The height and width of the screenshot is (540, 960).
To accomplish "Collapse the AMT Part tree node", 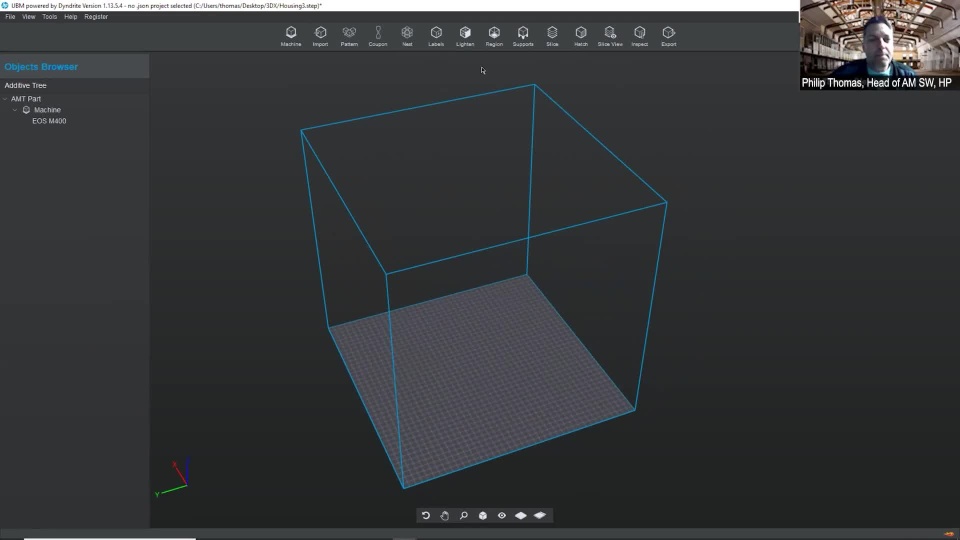I will pyautogui.click(x=6, y=99).
